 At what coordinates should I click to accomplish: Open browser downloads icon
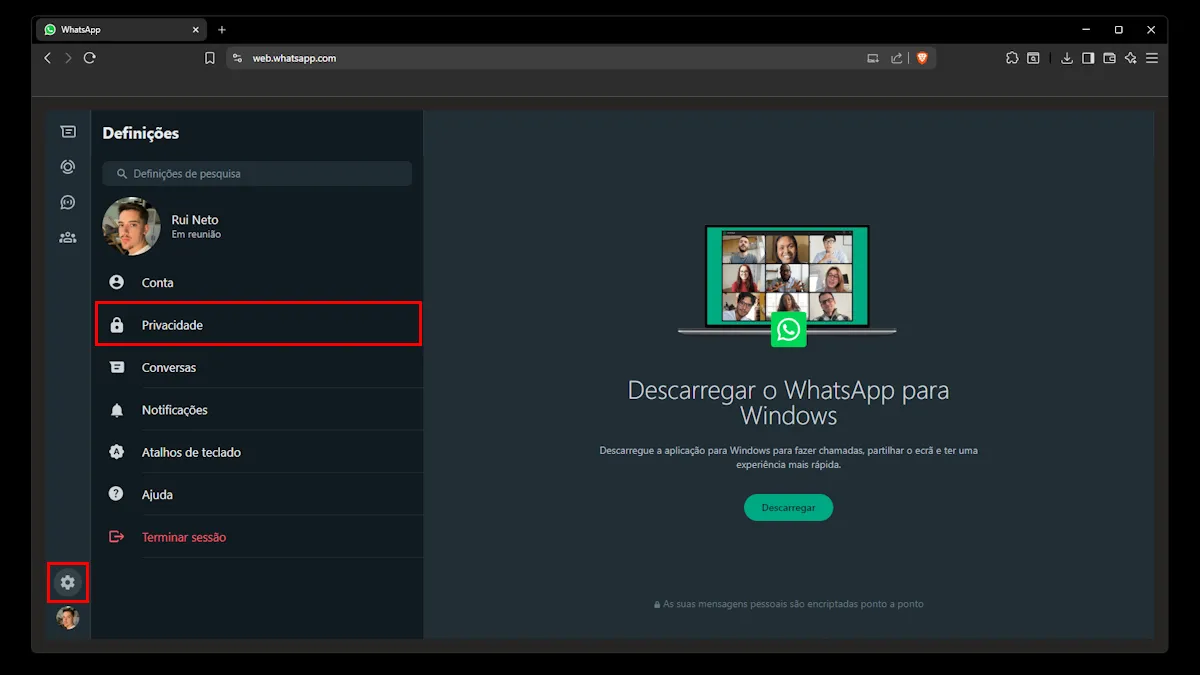click(x=1067, y=58)
